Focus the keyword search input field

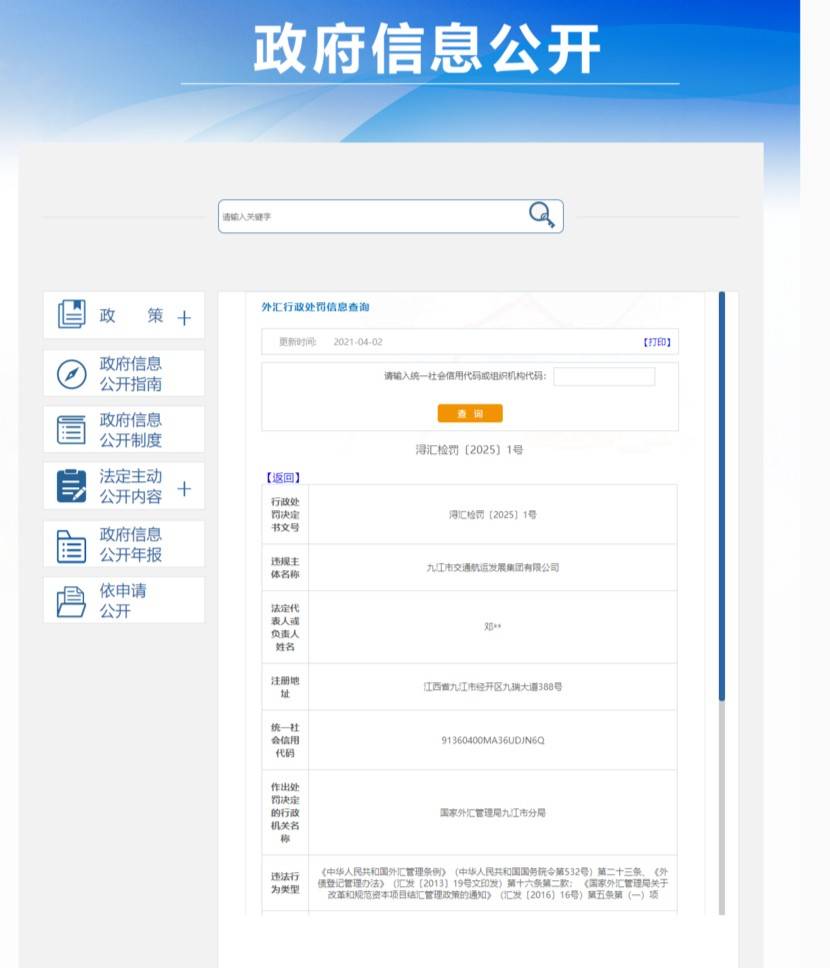[390, 216]
